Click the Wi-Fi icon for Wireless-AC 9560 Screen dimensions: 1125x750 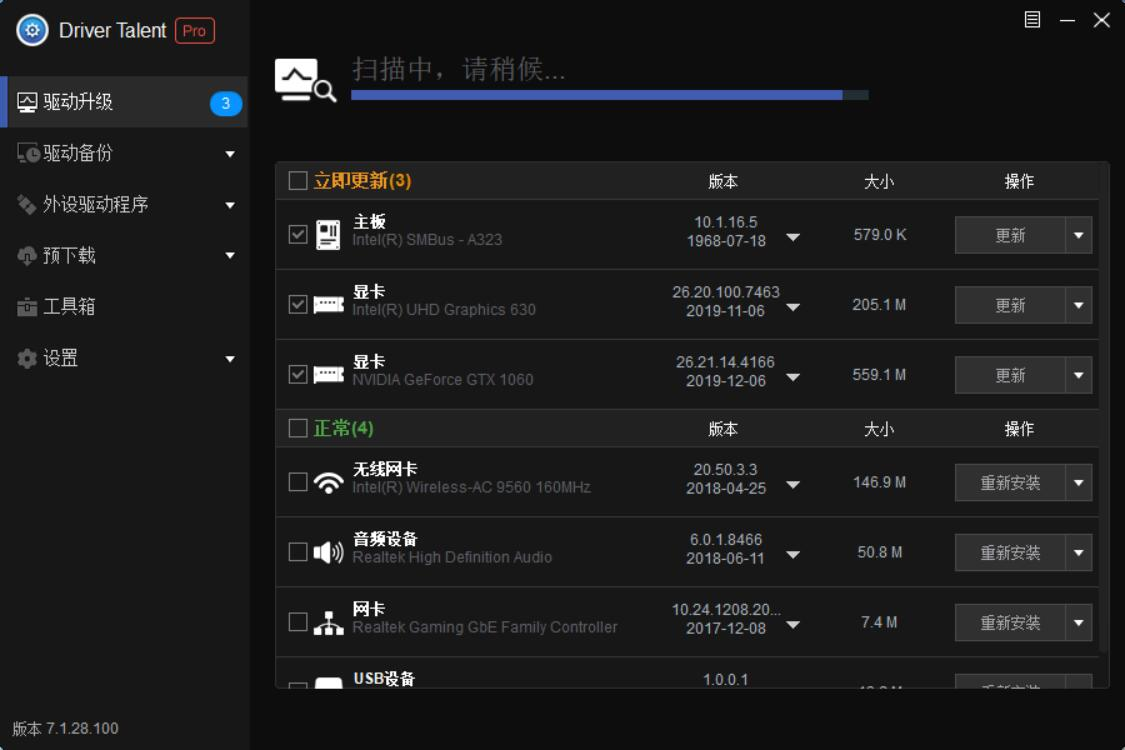pos(329,482)
